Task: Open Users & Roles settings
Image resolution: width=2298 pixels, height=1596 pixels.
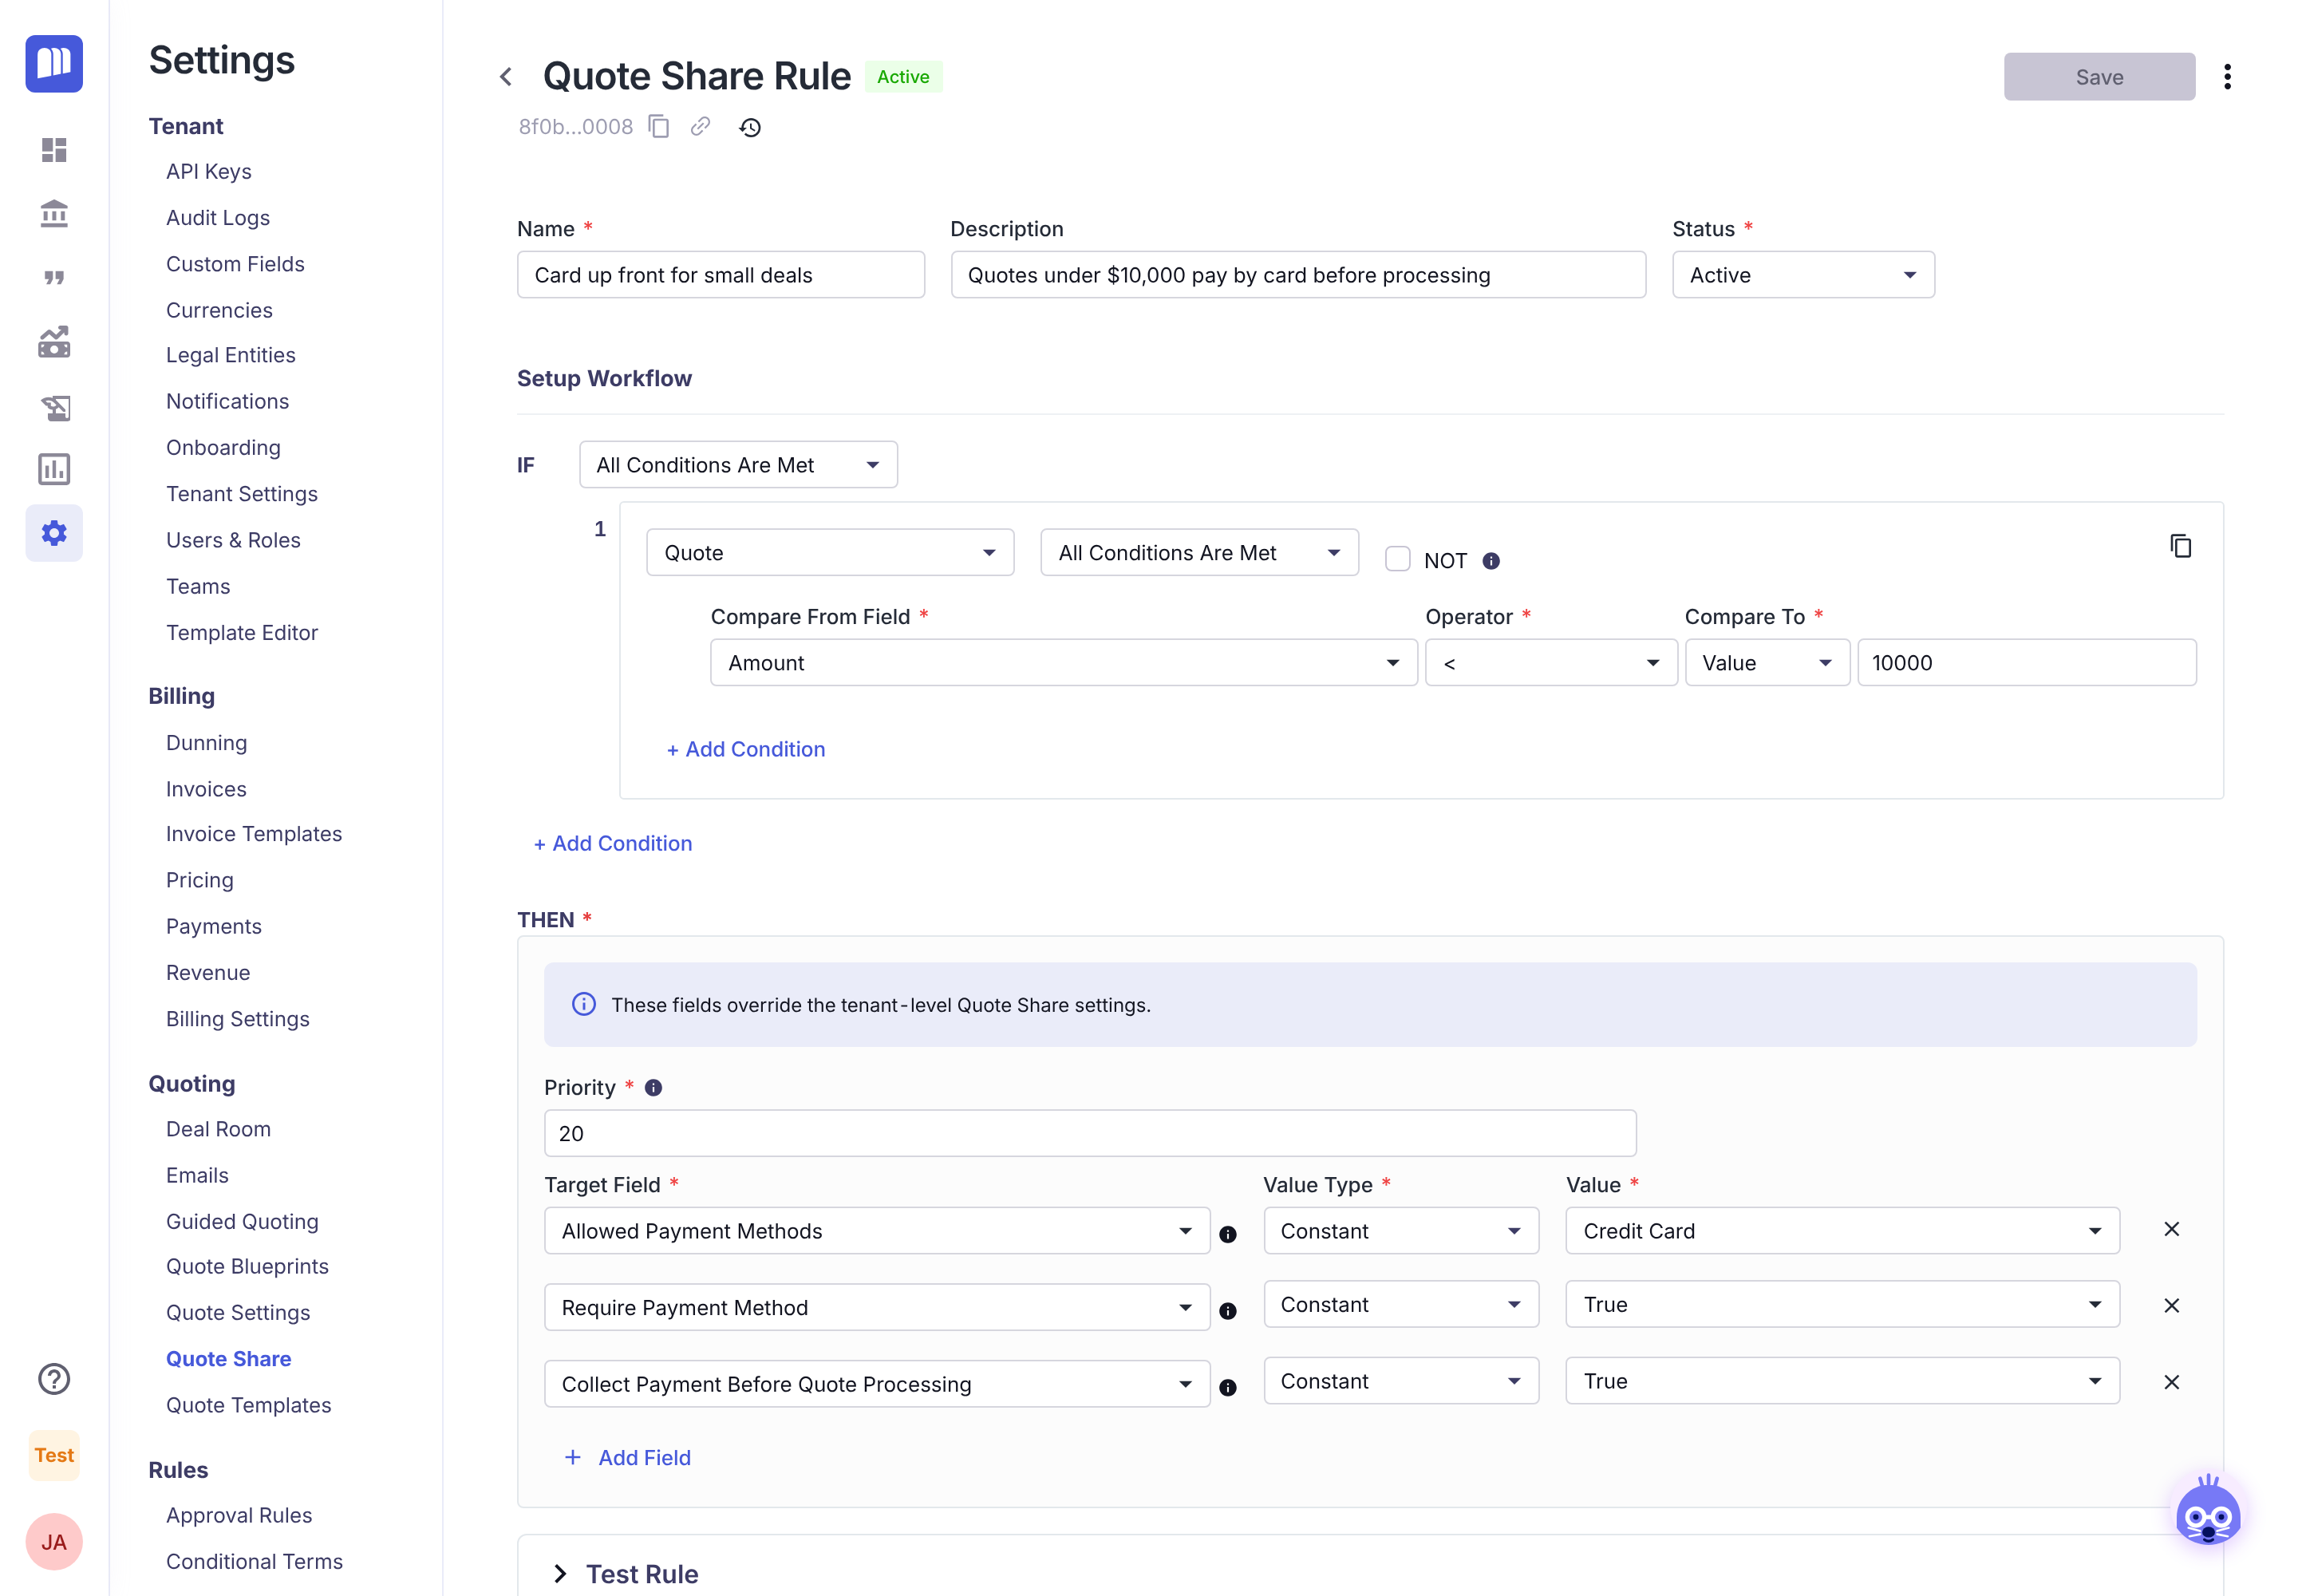Action: [x=233, y=540]
